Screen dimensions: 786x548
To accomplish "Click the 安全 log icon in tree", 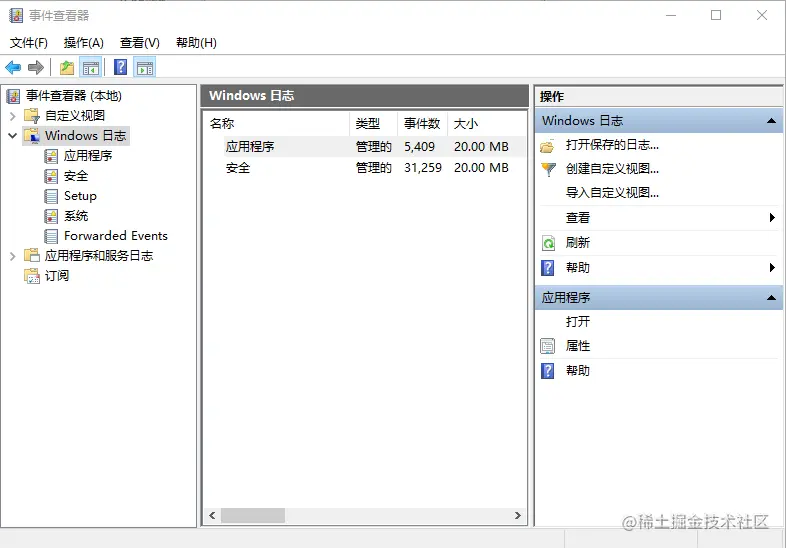I will click(x=51, y=176).
